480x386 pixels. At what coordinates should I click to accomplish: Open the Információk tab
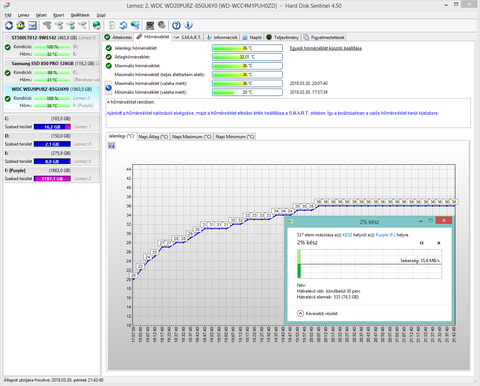pyautogui.click(x=222, y=37)
